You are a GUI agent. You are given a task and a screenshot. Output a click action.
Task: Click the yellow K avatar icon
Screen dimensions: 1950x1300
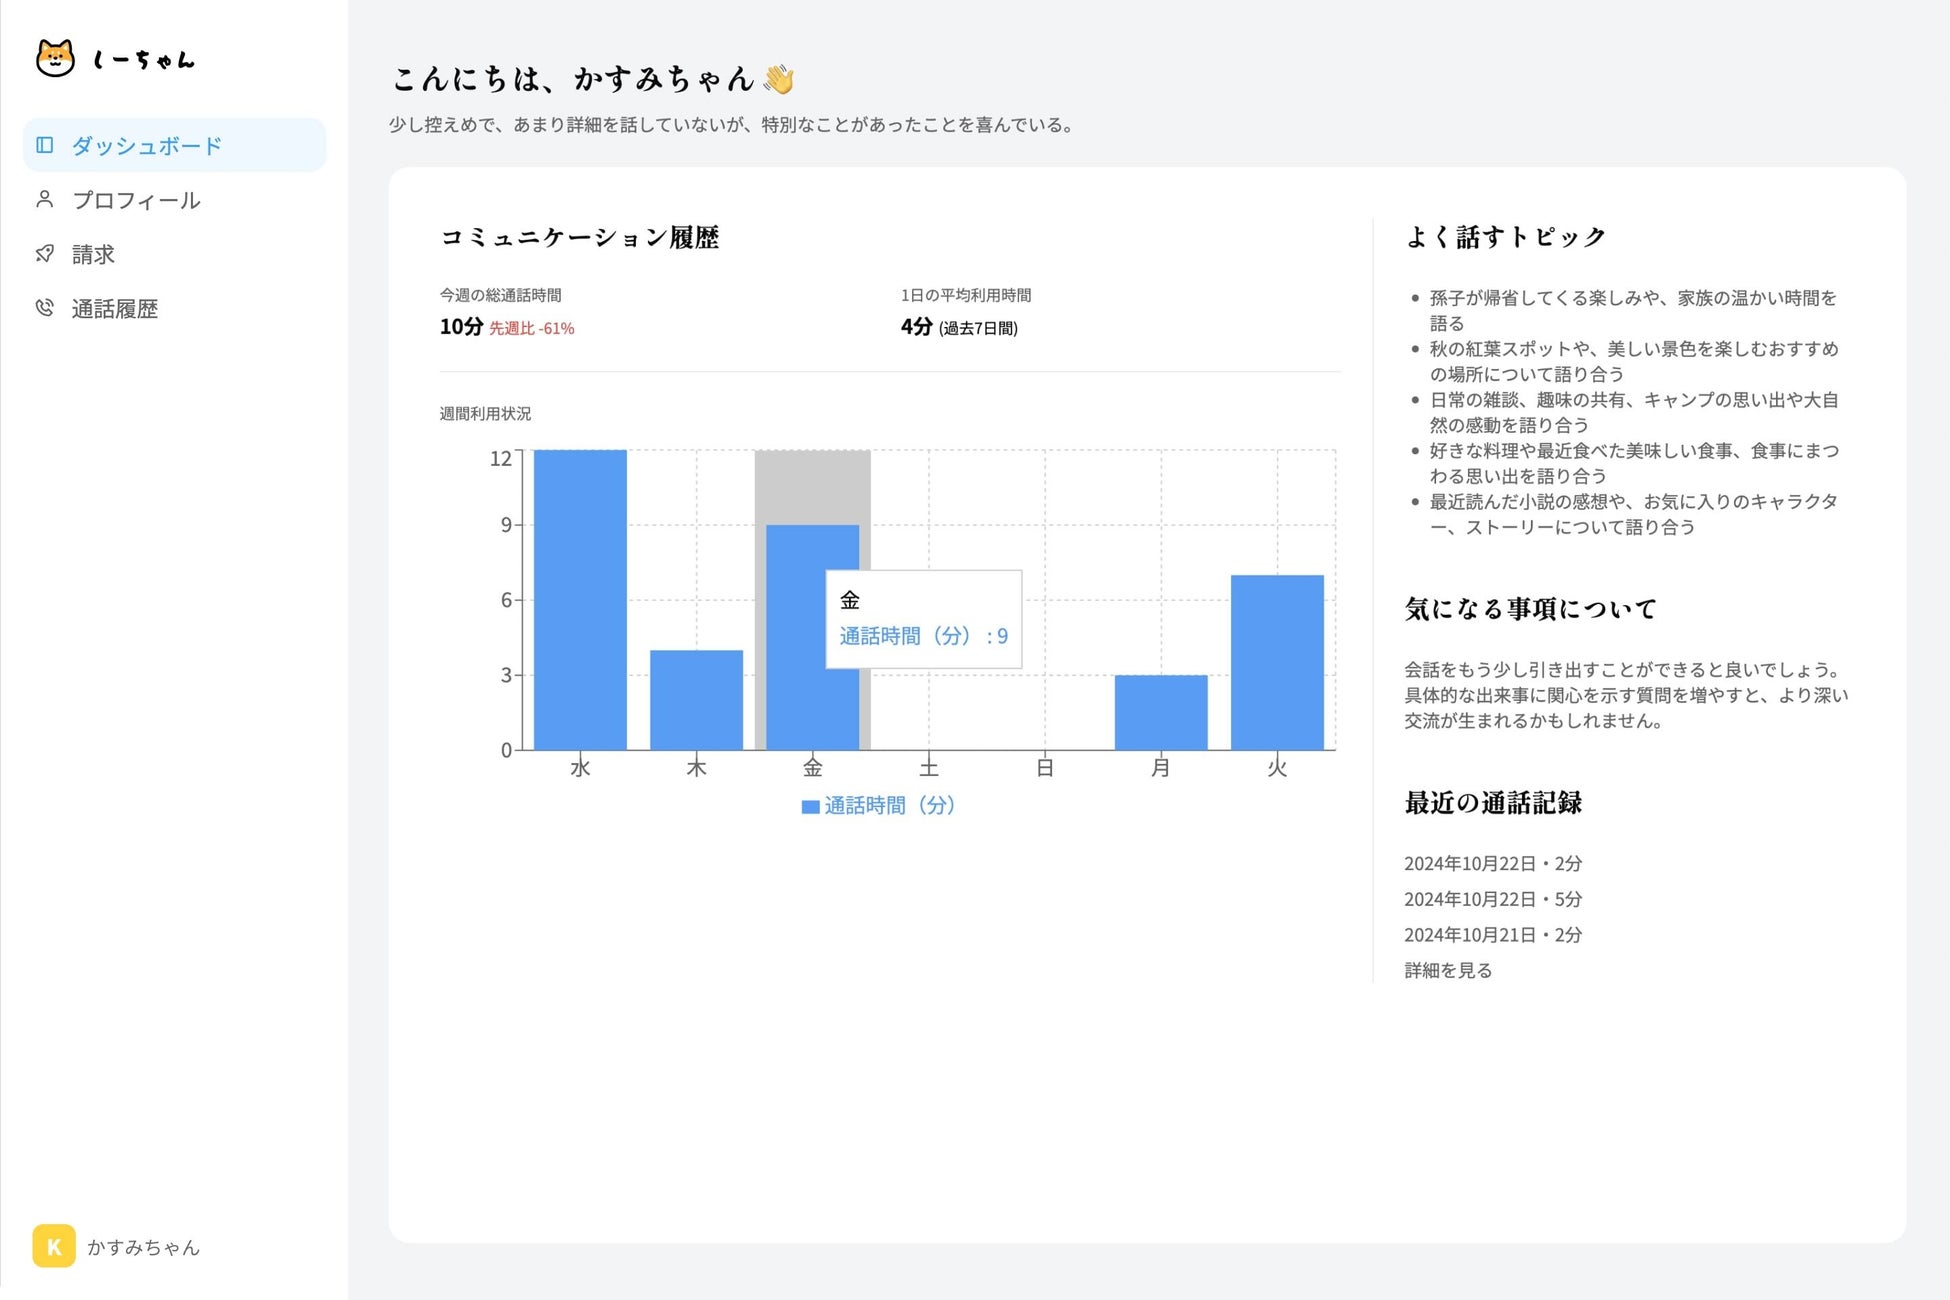point(54,1246)
